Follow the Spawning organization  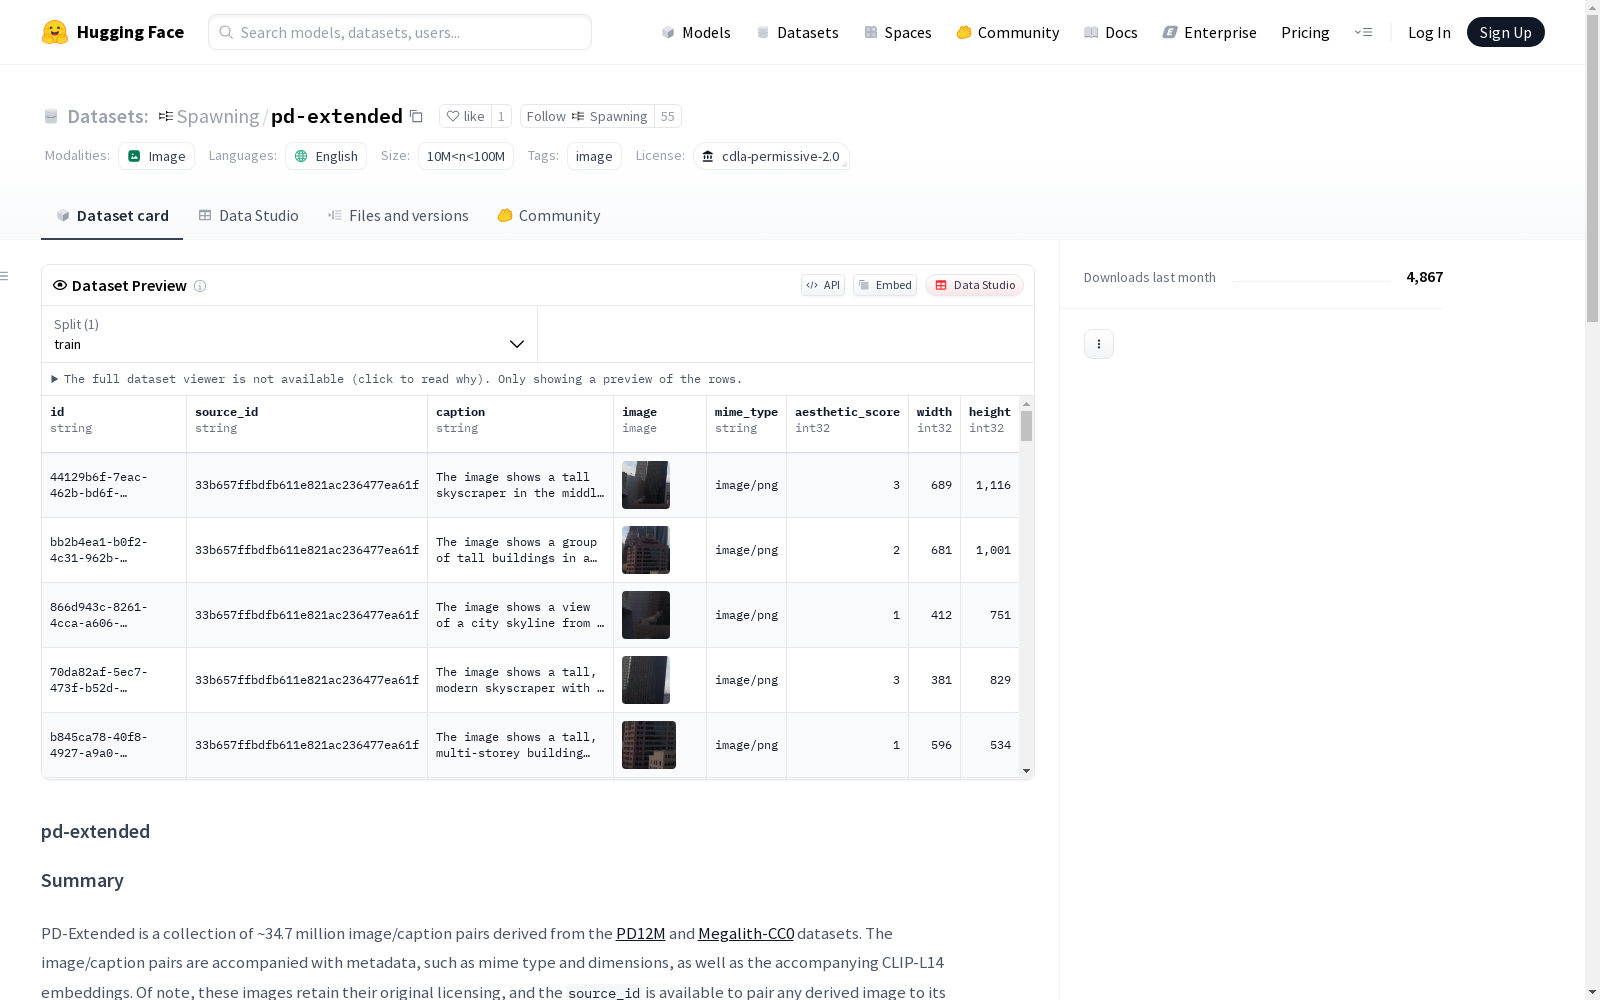tap(587, 116)
